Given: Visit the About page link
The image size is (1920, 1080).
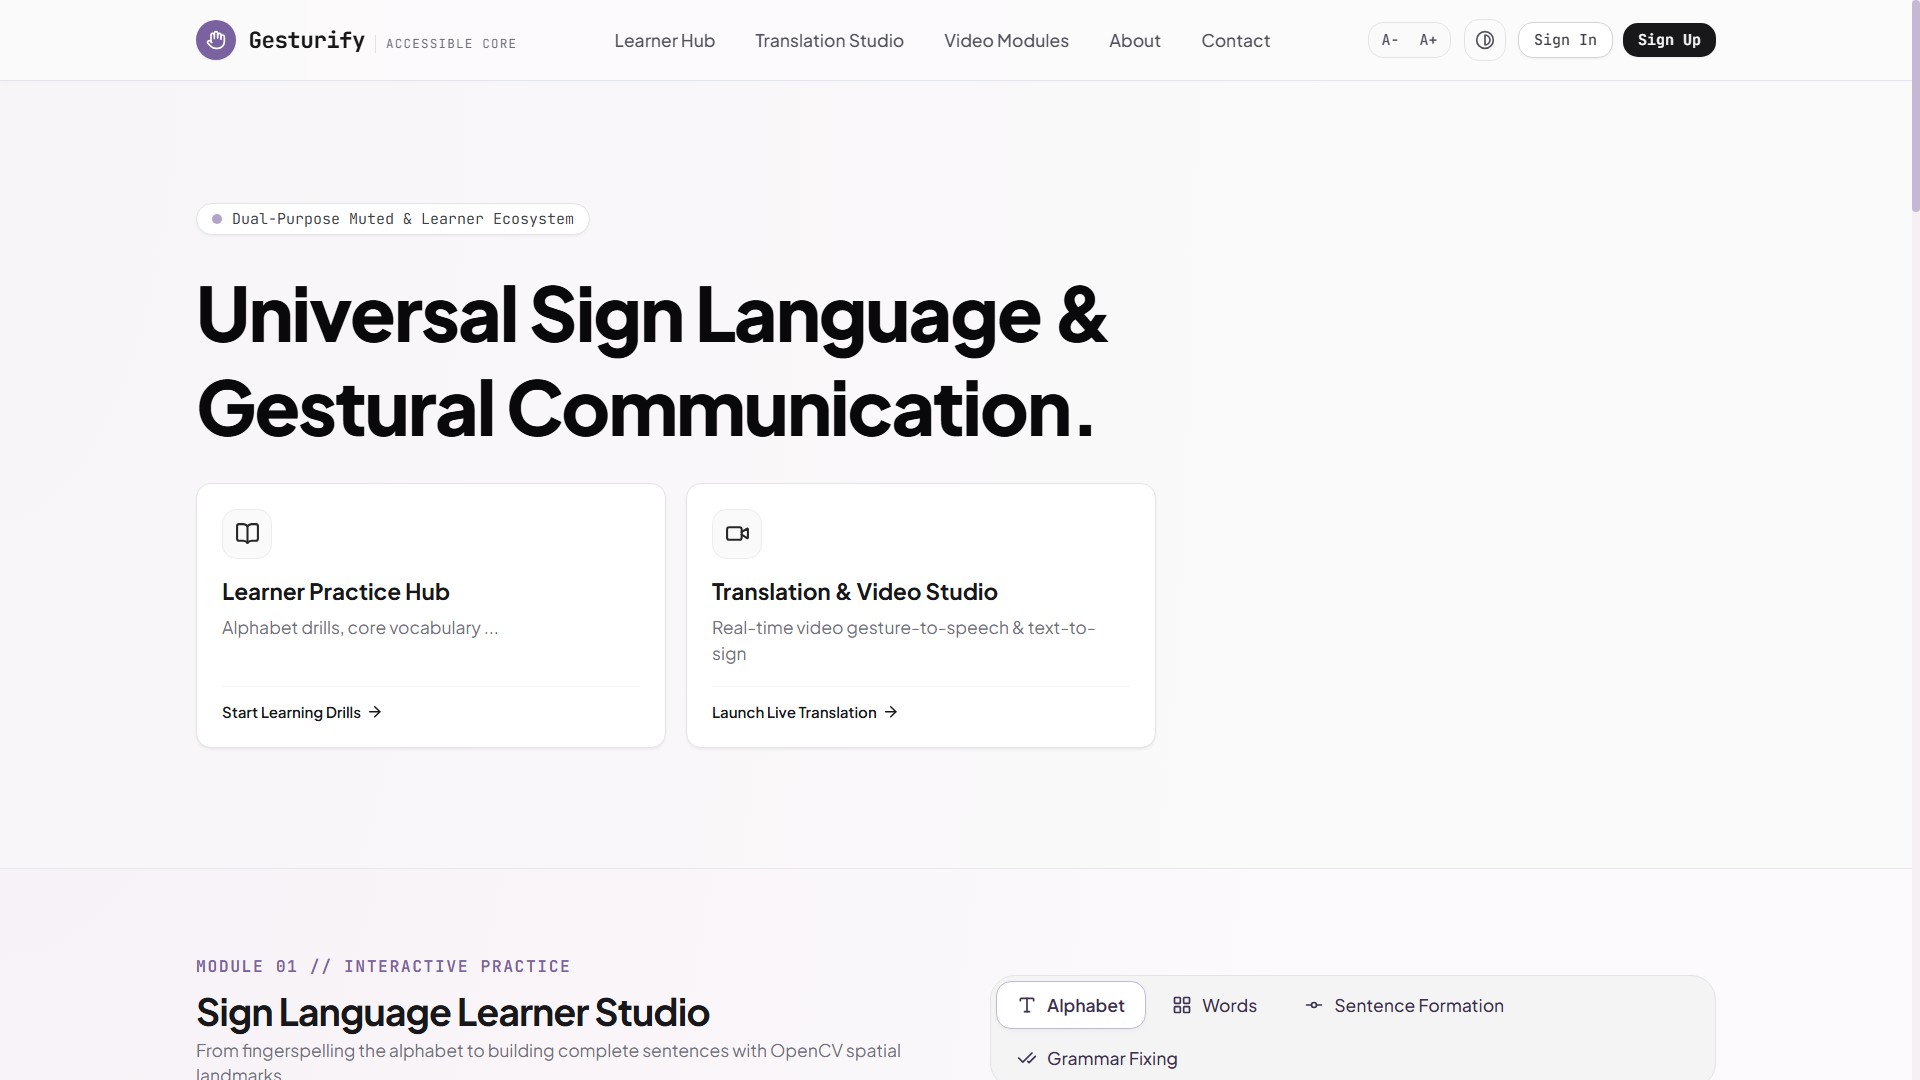Looking at the screenshot, I should (1134, 40).
